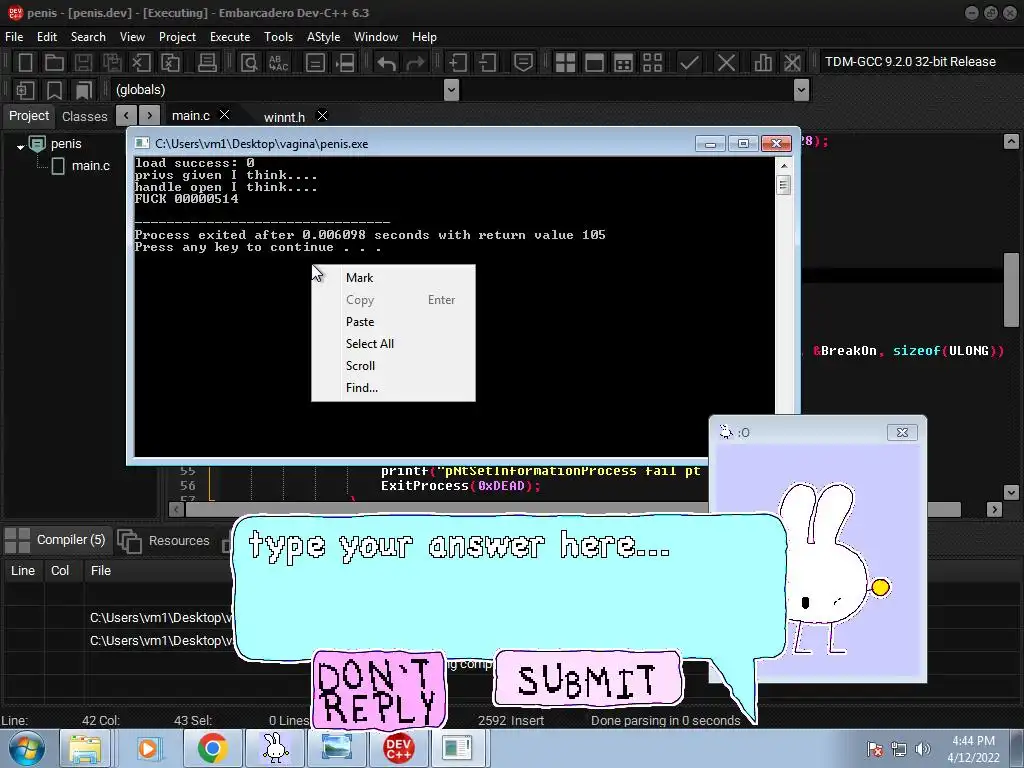Click the editor scroll-right arrow

tap(994, 509)
